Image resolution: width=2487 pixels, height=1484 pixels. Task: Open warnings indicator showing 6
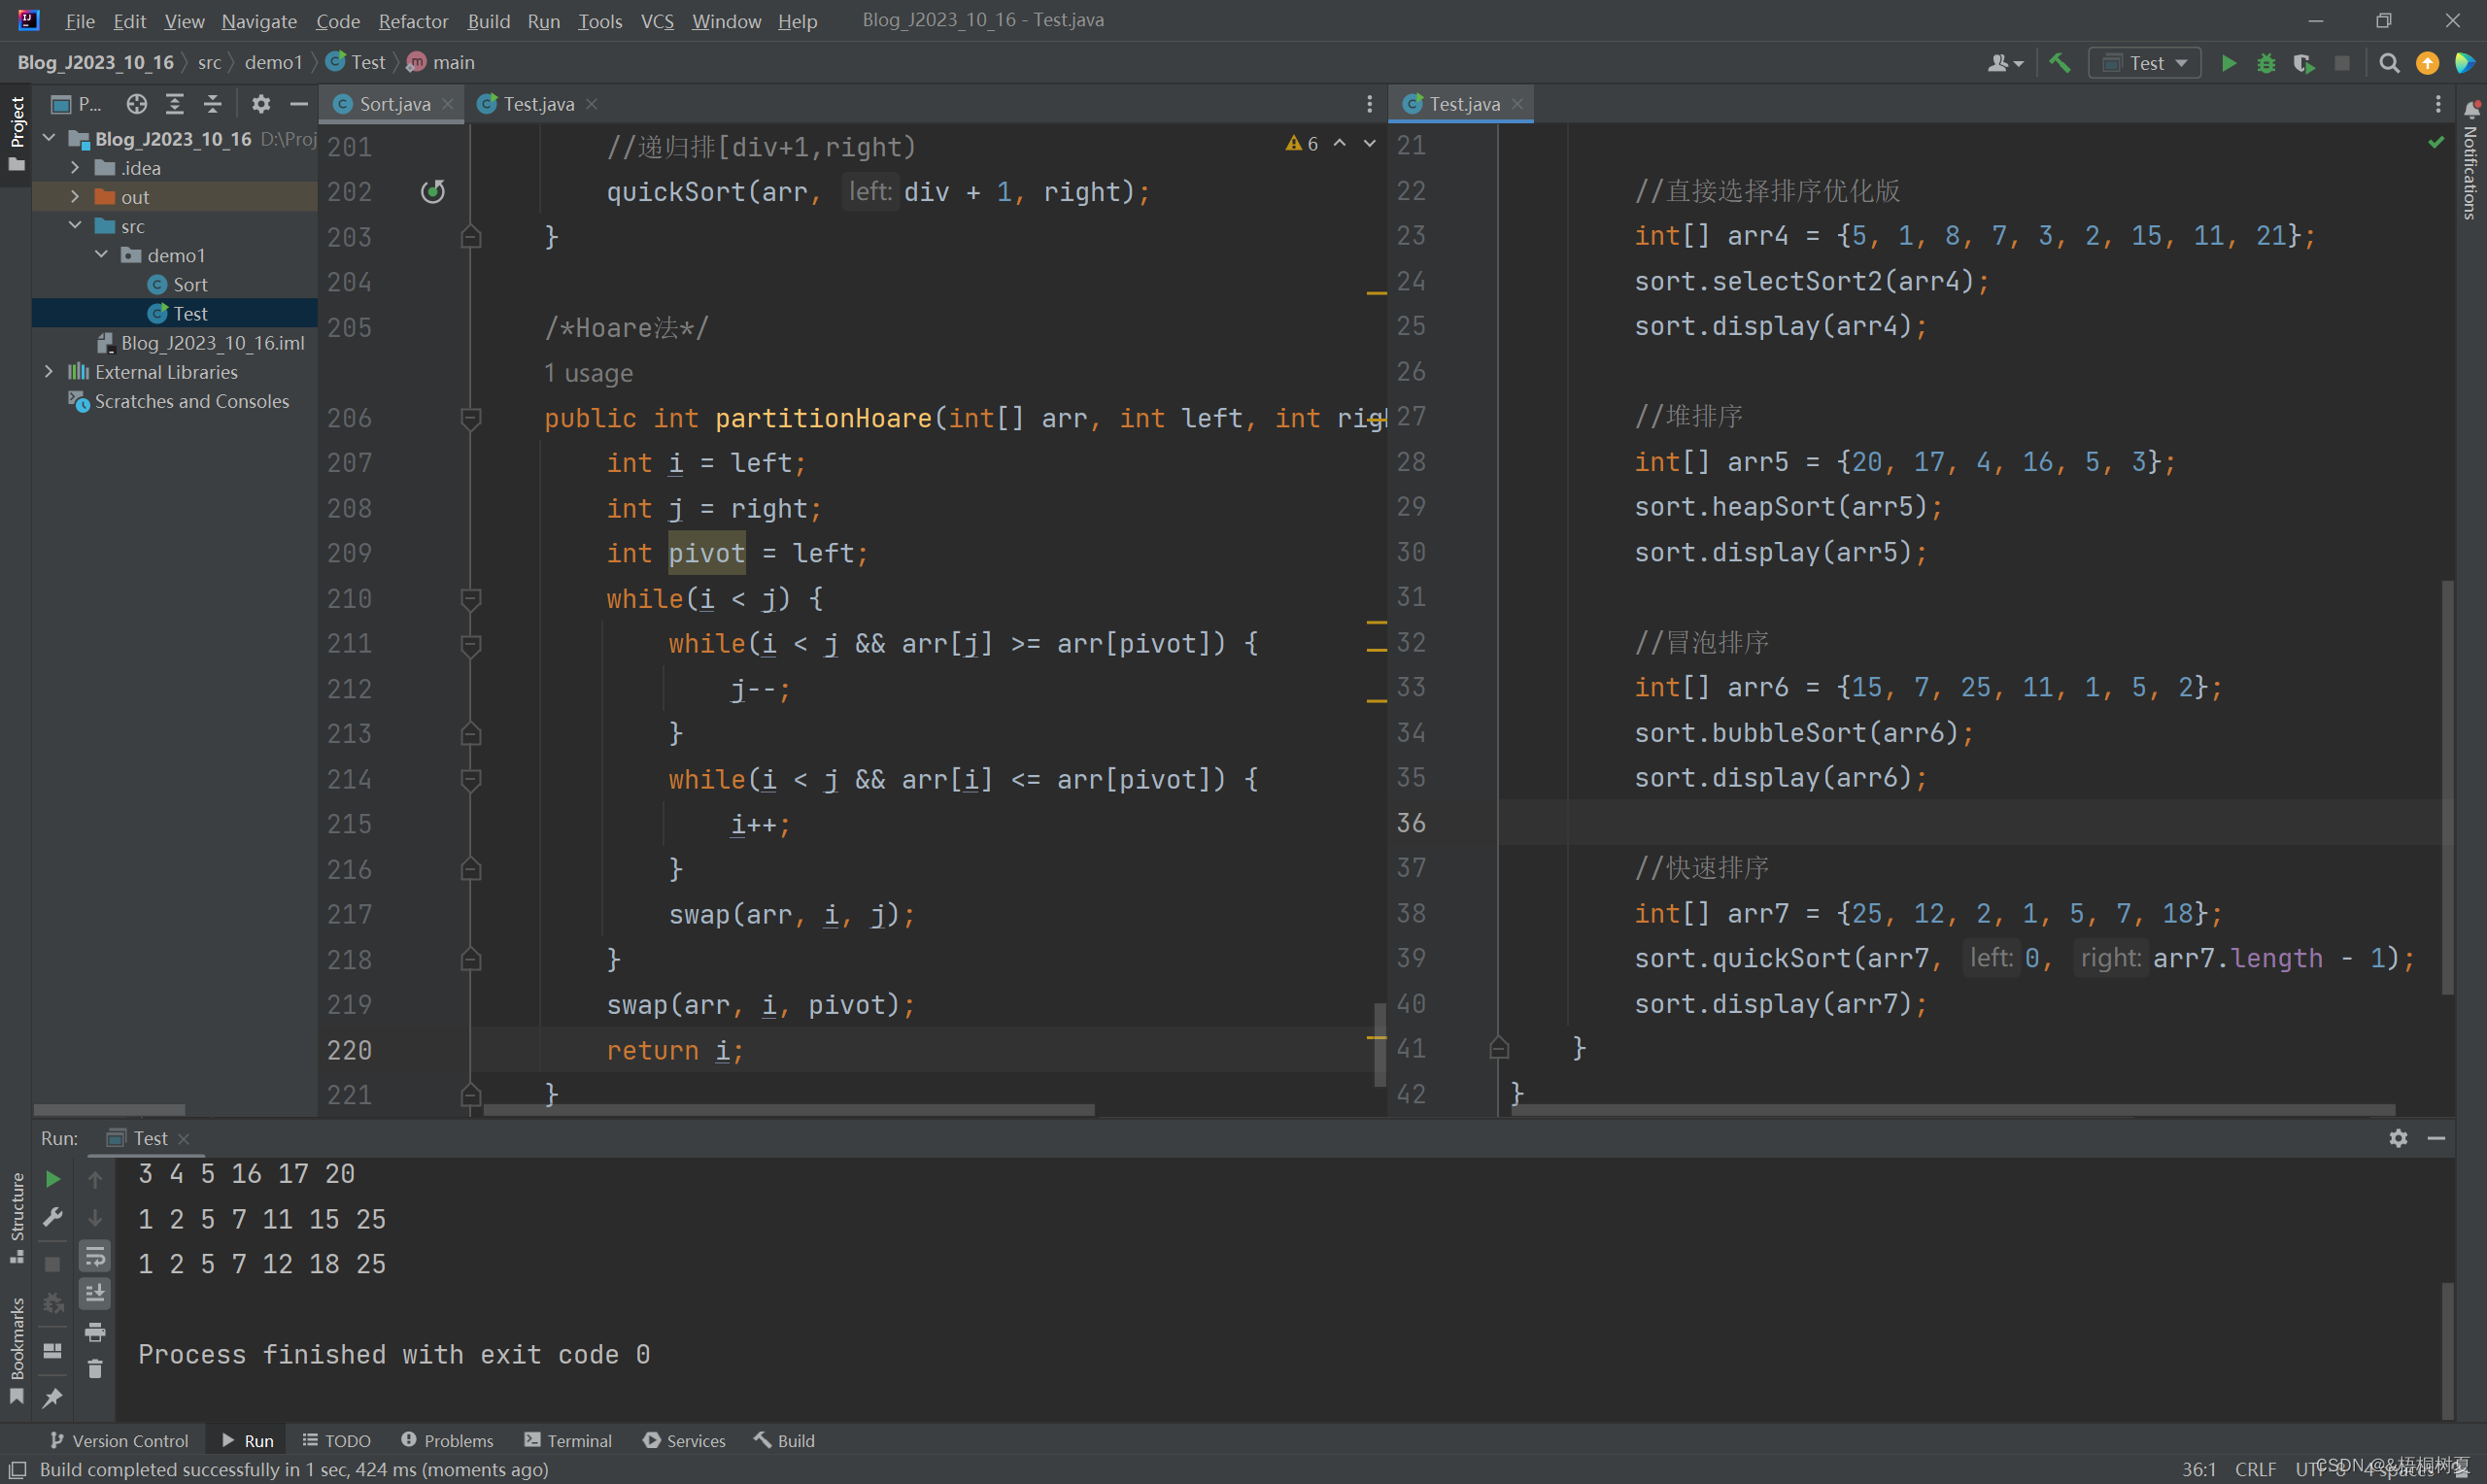[1302, 144]
